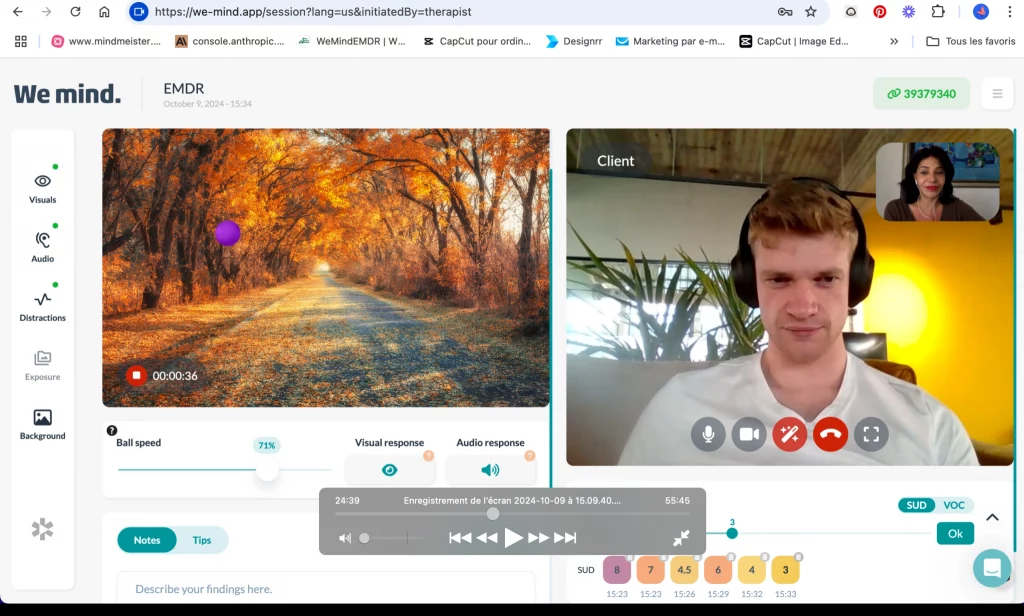
Task: Click the Ok button for SUD score
Action: coord(955,533)
